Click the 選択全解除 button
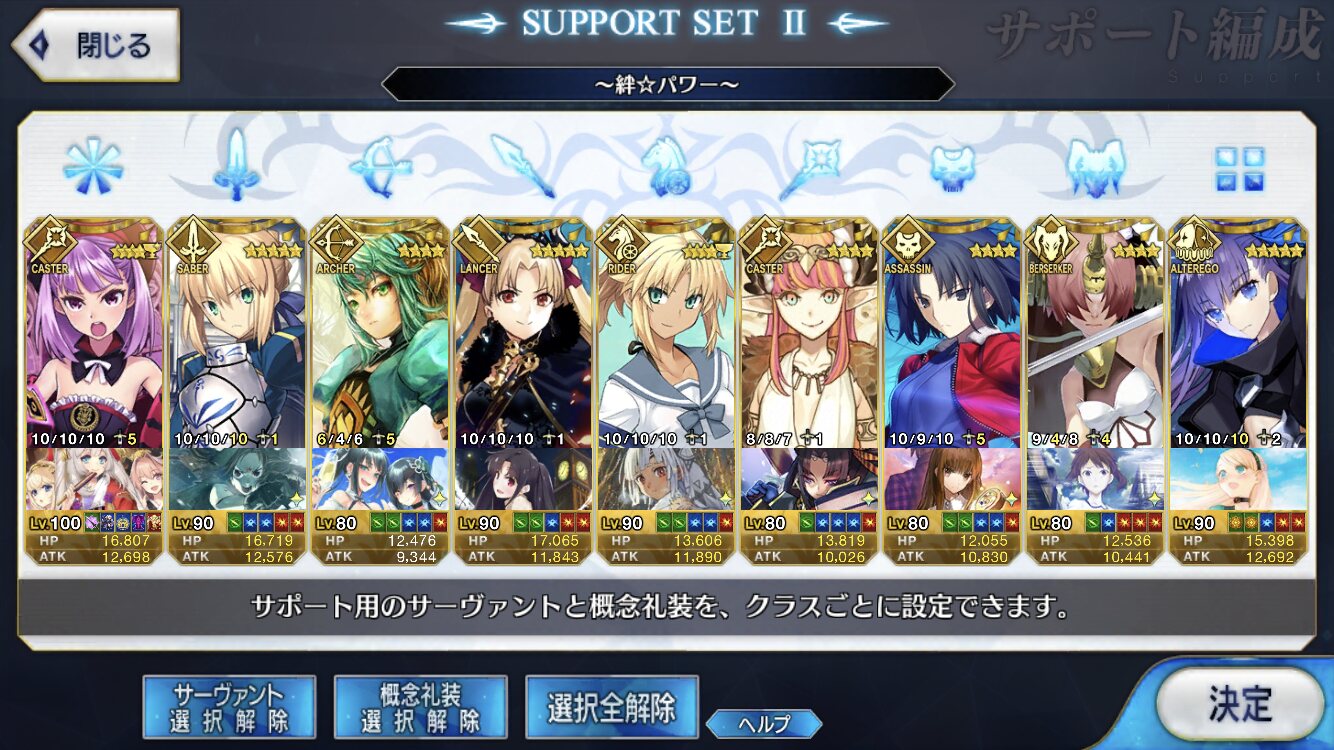Viewport: 1334px width, 750px height. pyautogui.click(x=612, y=706)
